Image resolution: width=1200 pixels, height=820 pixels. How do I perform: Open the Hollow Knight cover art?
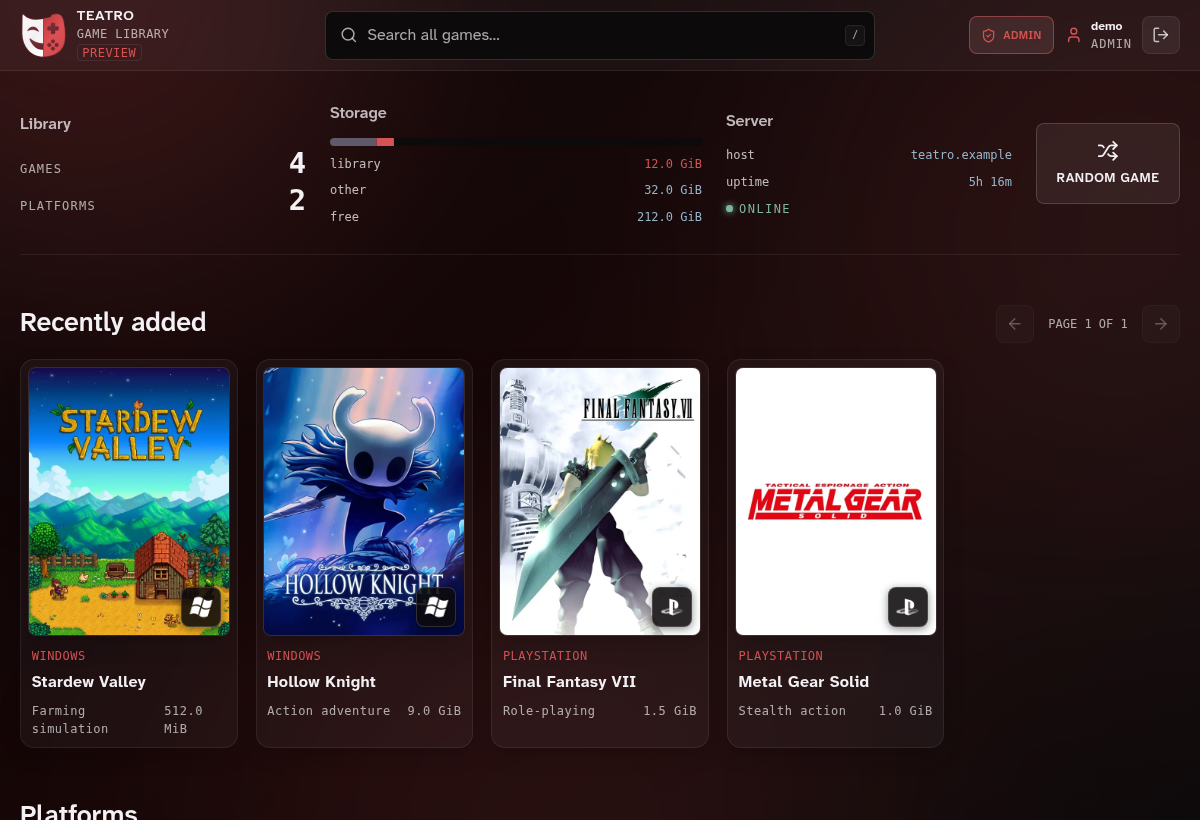point(364,501)
